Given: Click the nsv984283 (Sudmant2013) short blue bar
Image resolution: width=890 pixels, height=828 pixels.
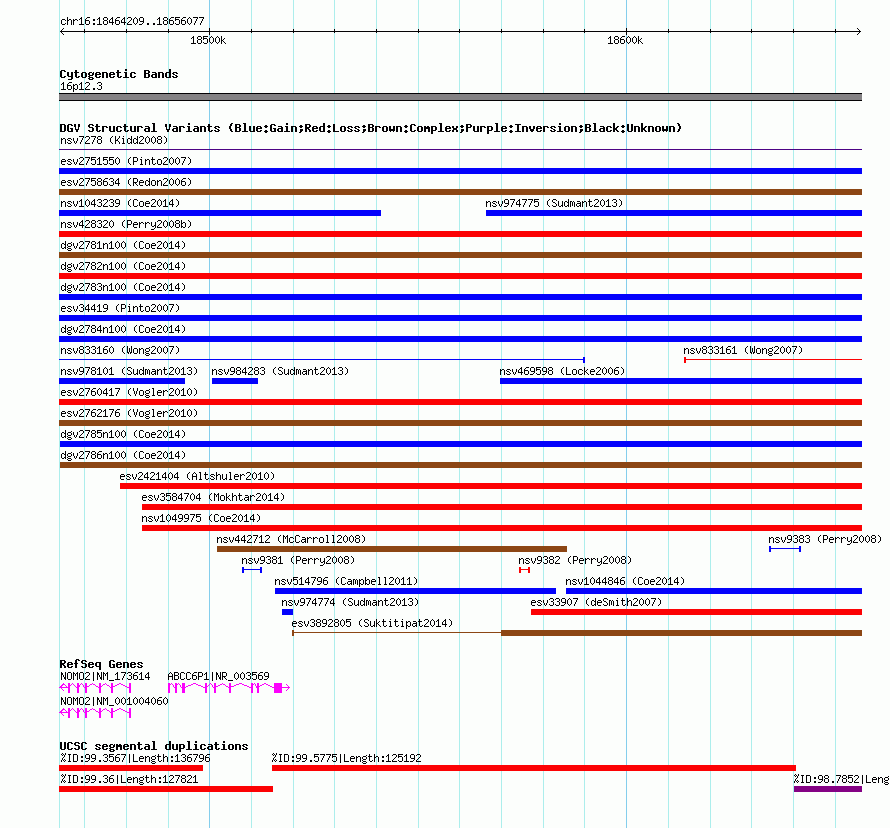Looking at the screenshot, I should point(235,381).
